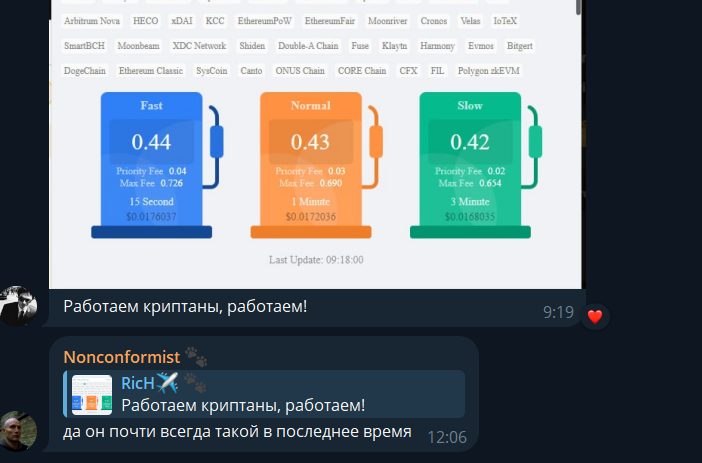
Task: Click the $0.0176037 Fast price
Action: (x=151, y=217)
